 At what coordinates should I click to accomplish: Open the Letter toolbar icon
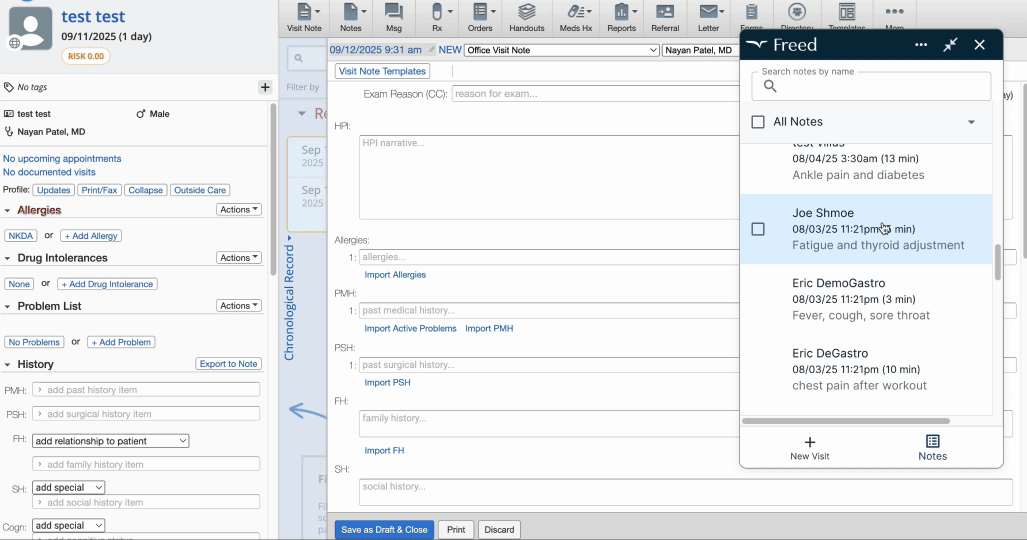[x=708, y=18]
